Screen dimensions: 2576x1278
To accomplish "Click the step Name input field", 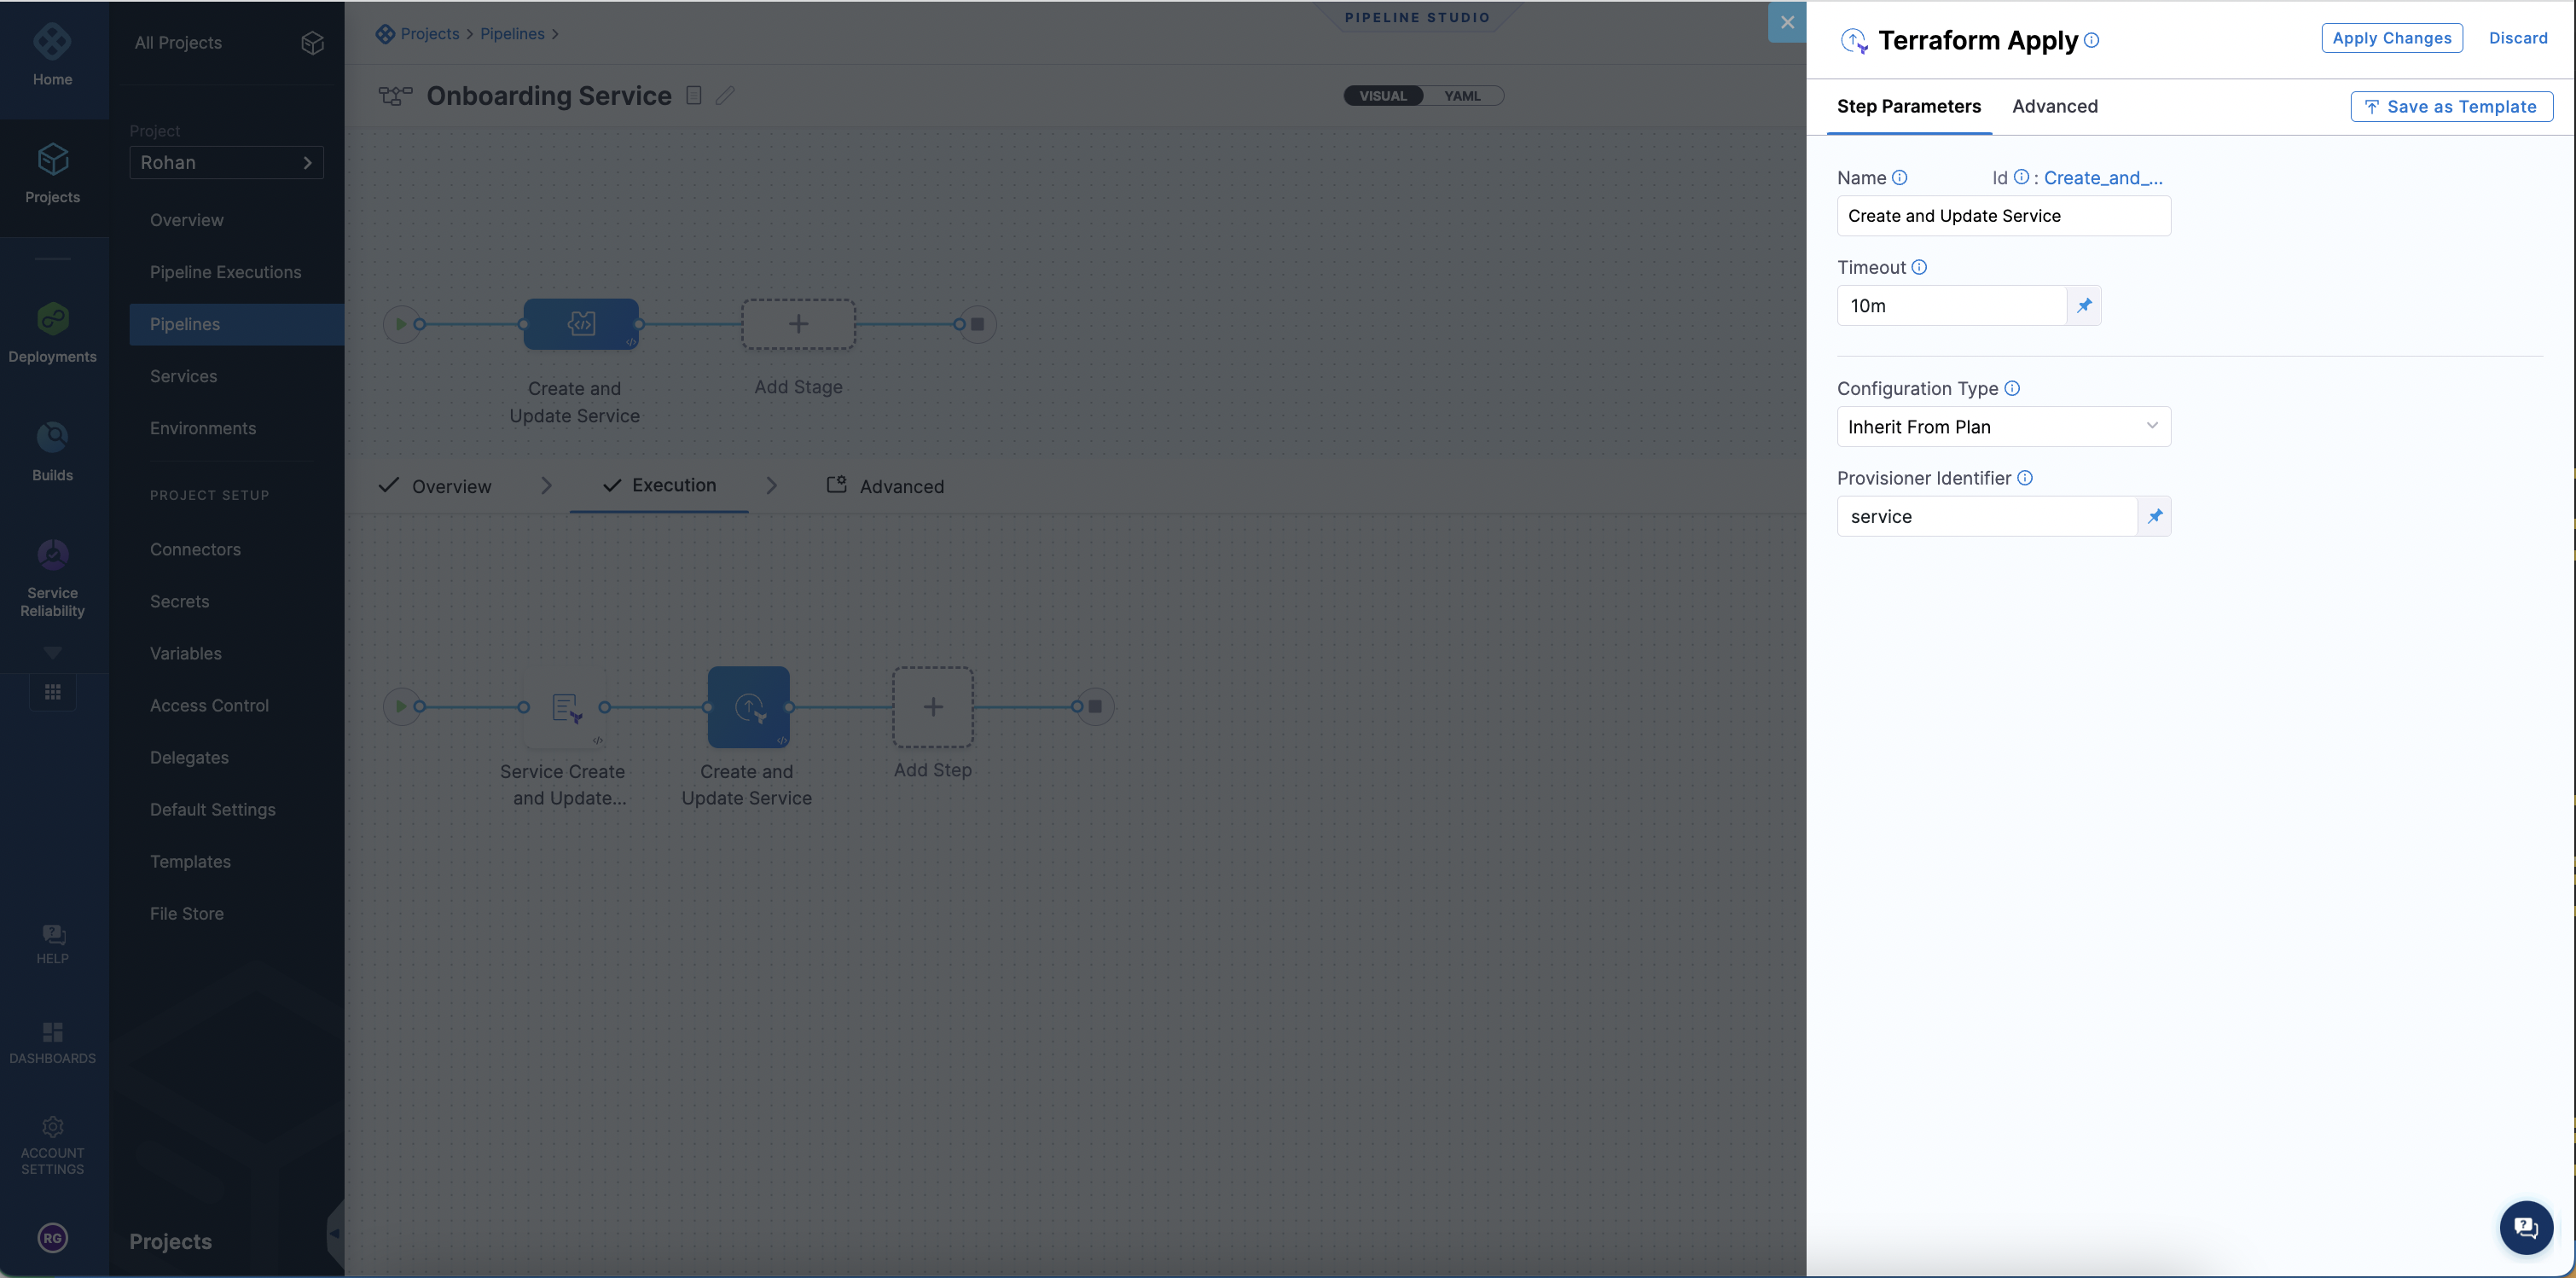I will click(2003, 216).
